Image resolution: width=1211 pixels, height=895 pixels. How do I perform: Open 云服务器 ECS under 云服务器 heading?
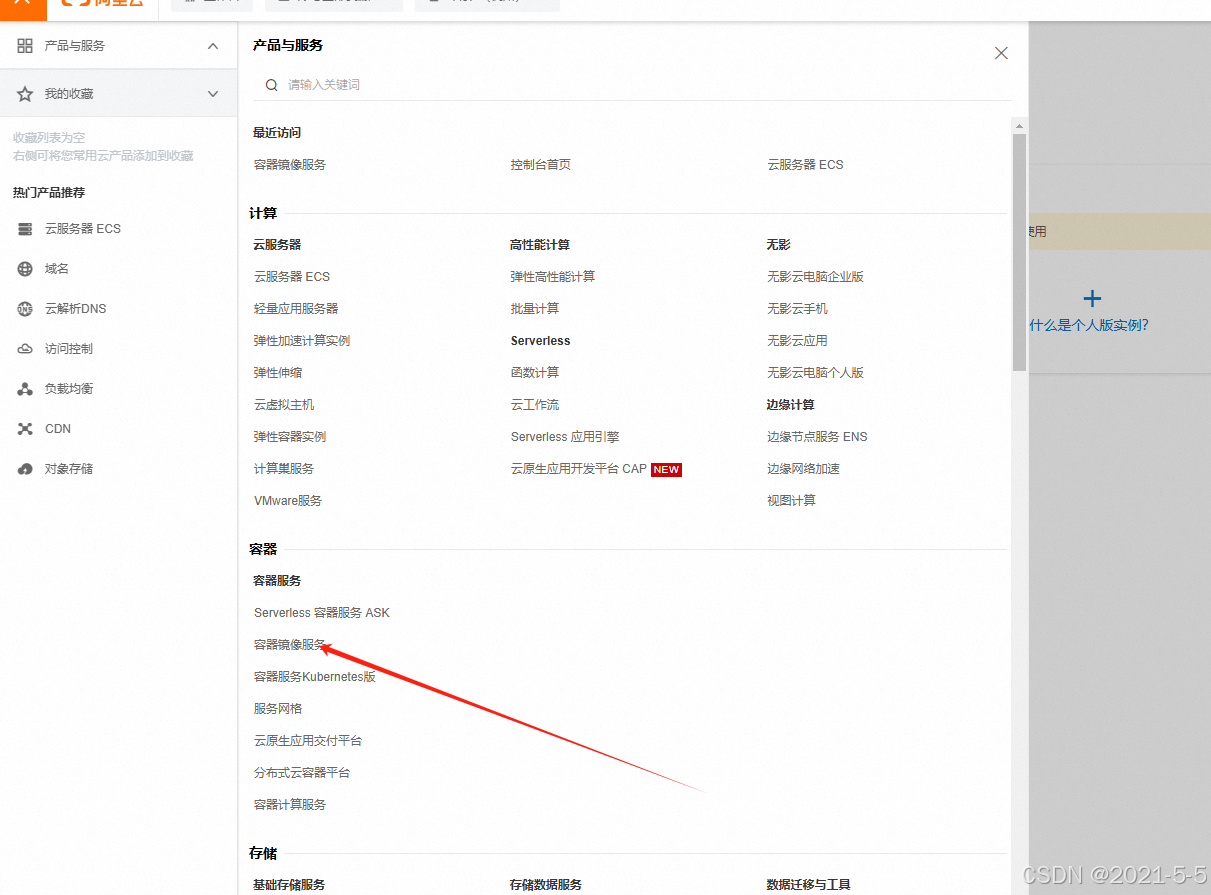pyautogui.click(x=292, y=277)
